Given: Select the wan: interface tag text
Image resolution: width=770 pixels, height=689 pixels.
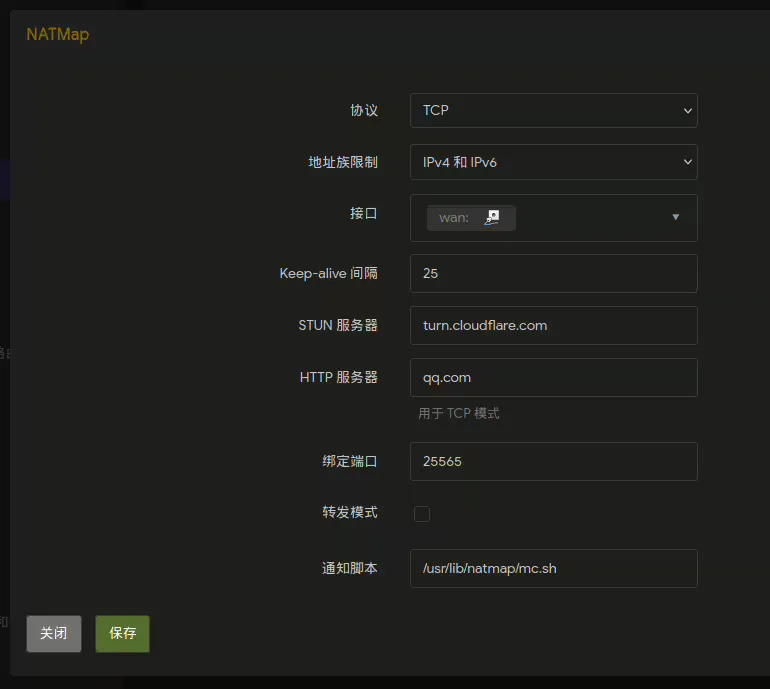Looking at the screenshot, I should tap(453, 217).
